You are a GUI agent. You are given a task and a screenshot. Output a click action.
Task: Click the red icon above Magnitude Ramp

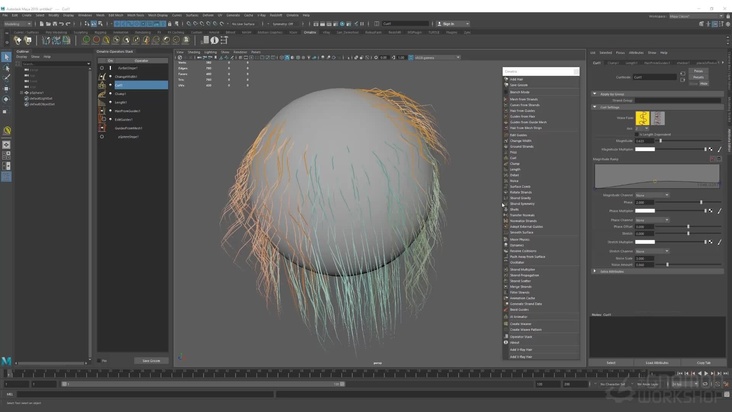click(x=712, y=159)
